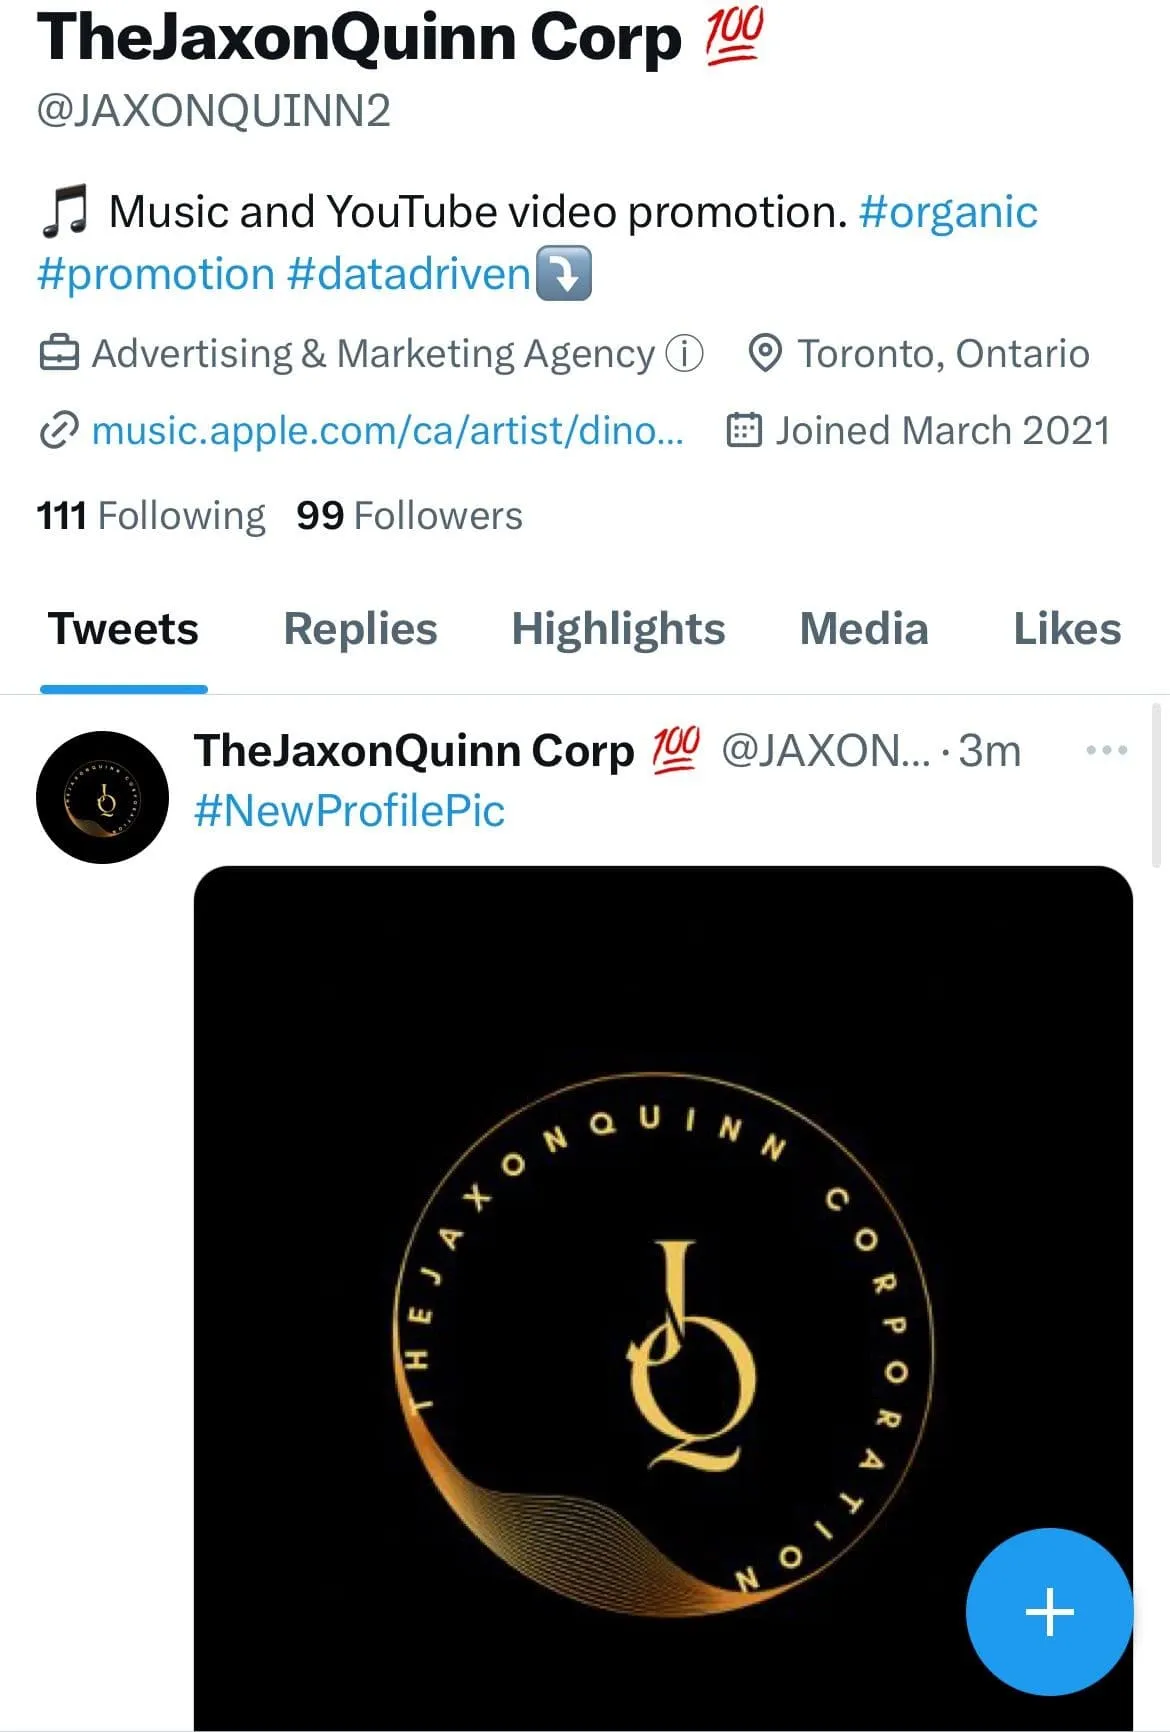Viewport: 1170px width, 1732px height.
Task: Tap the #datadriven hashtag
Action: (408, 274)
